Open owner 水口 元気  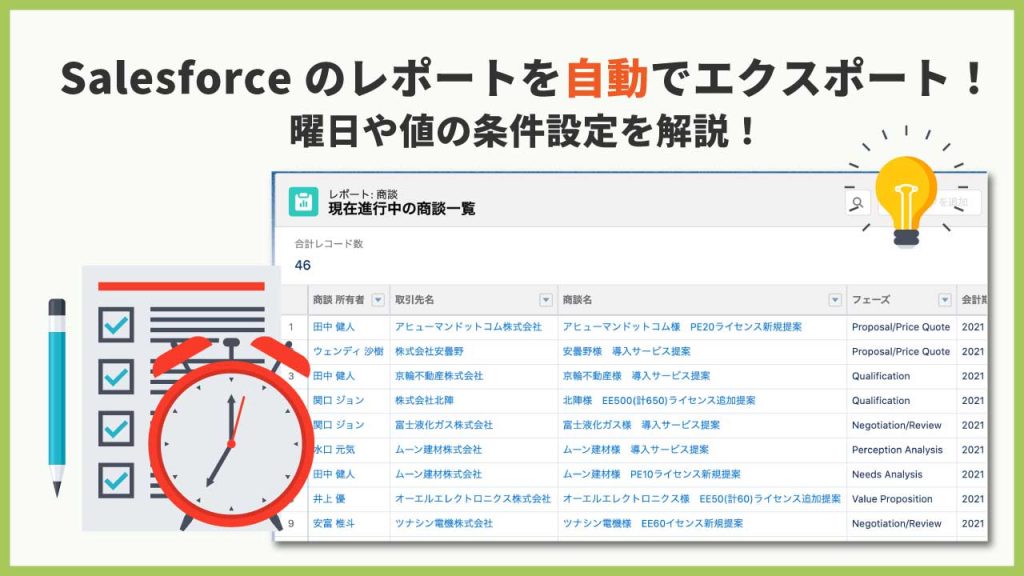334,450
